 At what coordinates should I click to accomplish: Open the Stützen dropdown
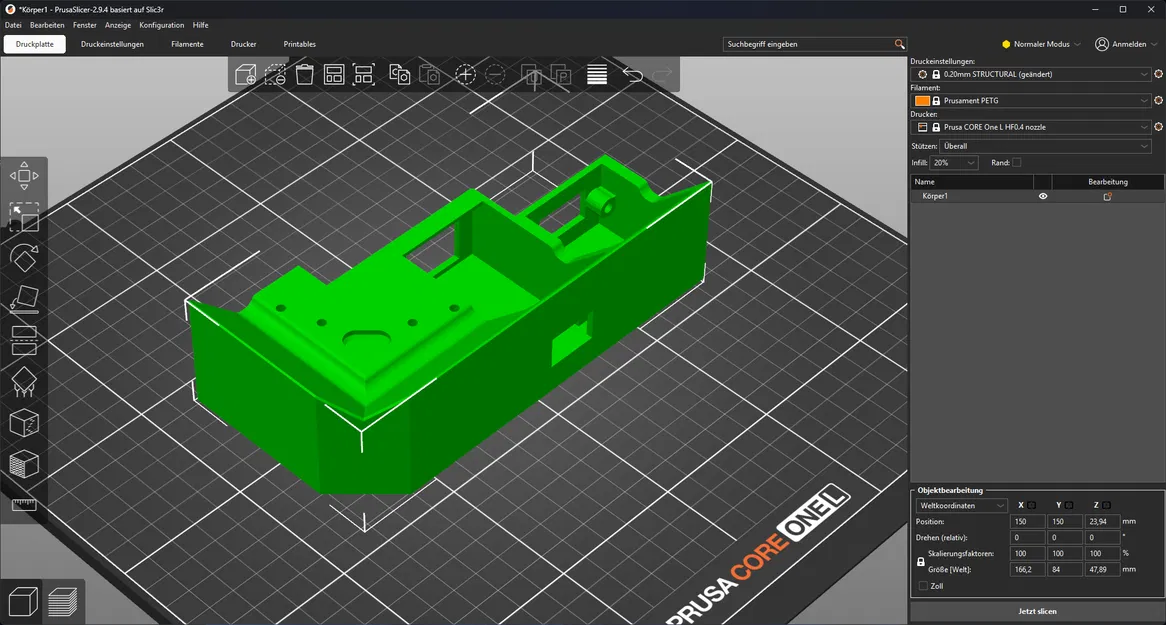[x=1044, y=146]
